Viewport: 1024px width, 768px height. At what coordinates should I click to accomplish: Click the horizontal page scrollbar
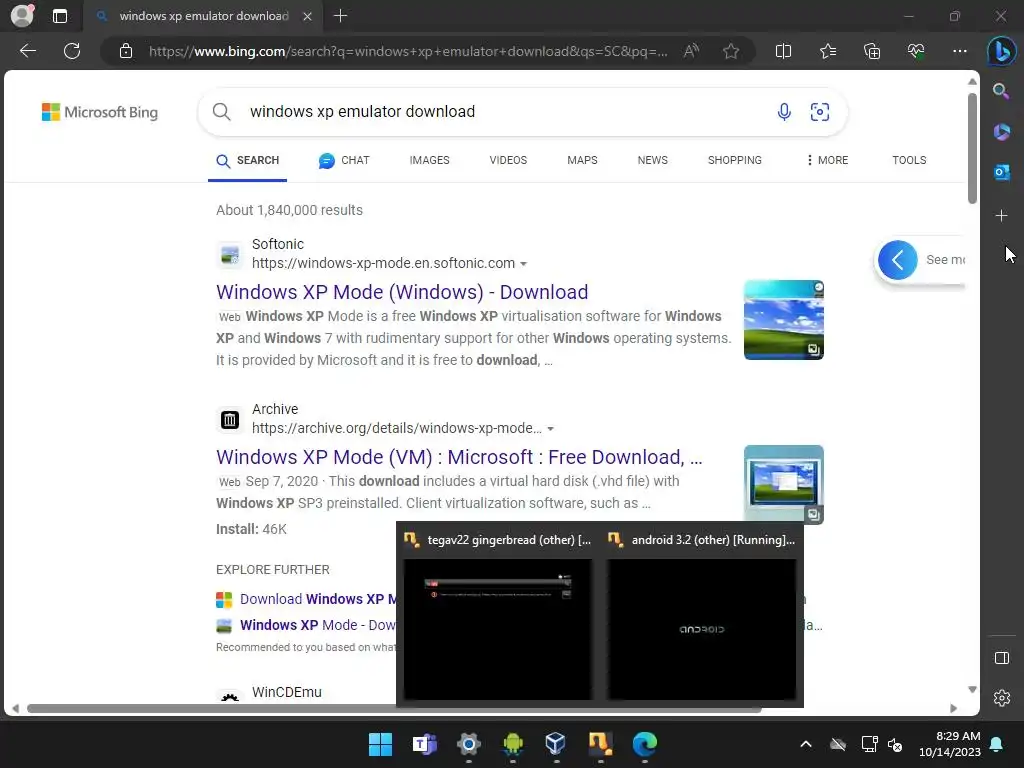pos(394,709)
